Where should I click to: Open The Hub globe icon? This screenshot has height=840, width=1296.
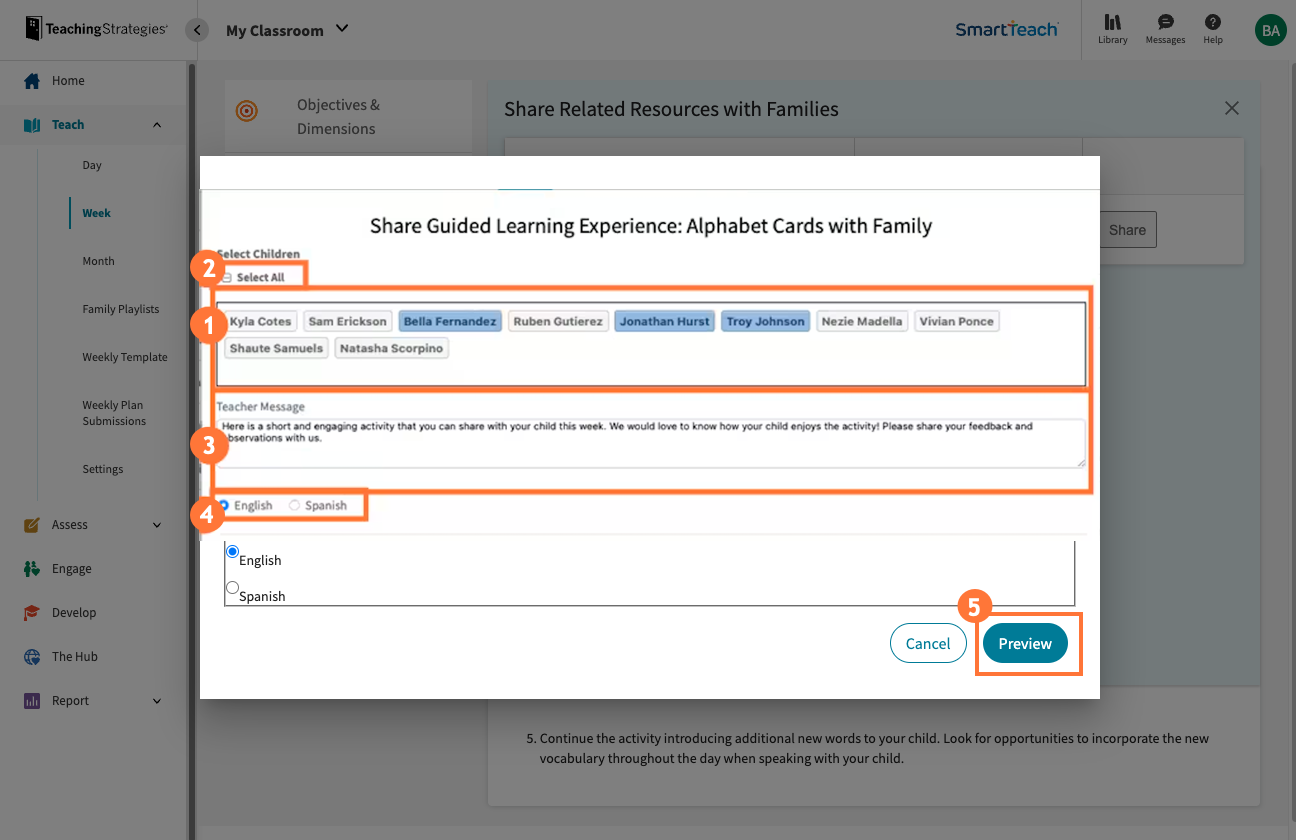[x=32, y=657]
